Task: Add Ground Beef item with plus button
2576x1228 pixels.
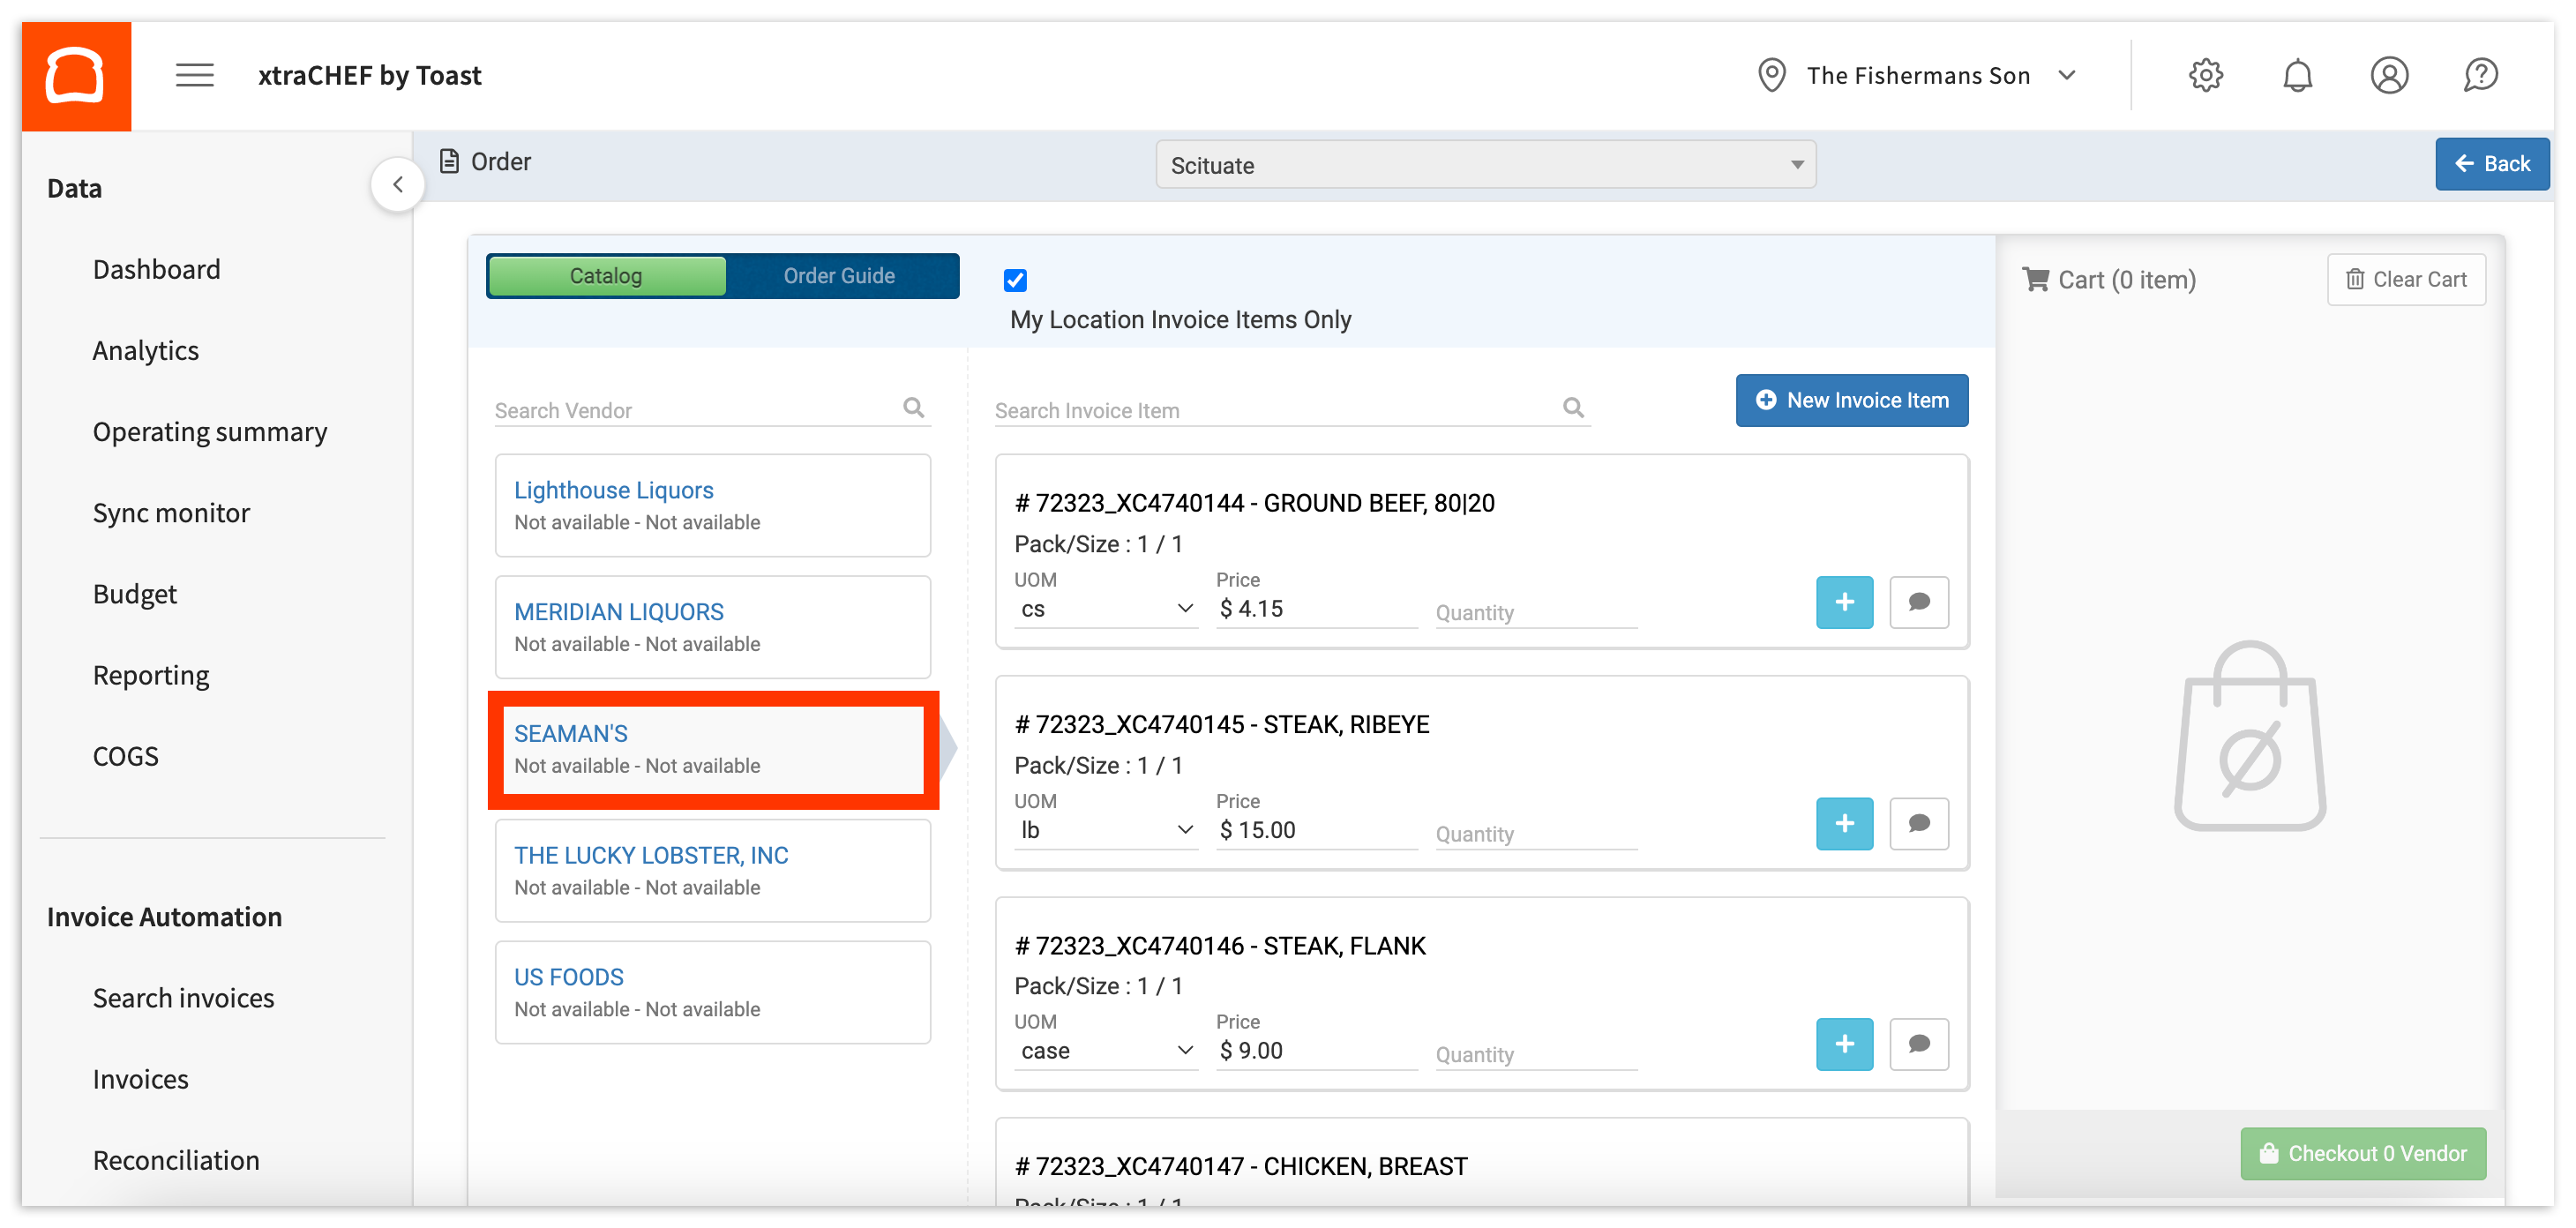Action: [1843, 602]
